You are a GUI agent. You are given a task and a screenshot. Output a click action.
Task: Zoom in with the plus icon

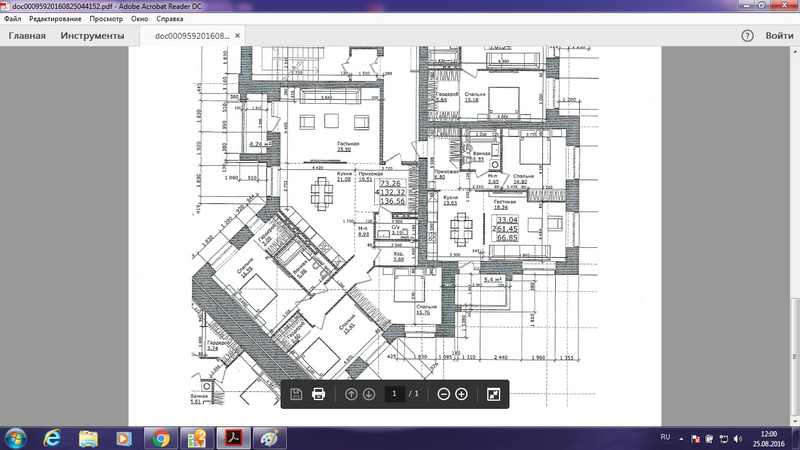(461, 394)
